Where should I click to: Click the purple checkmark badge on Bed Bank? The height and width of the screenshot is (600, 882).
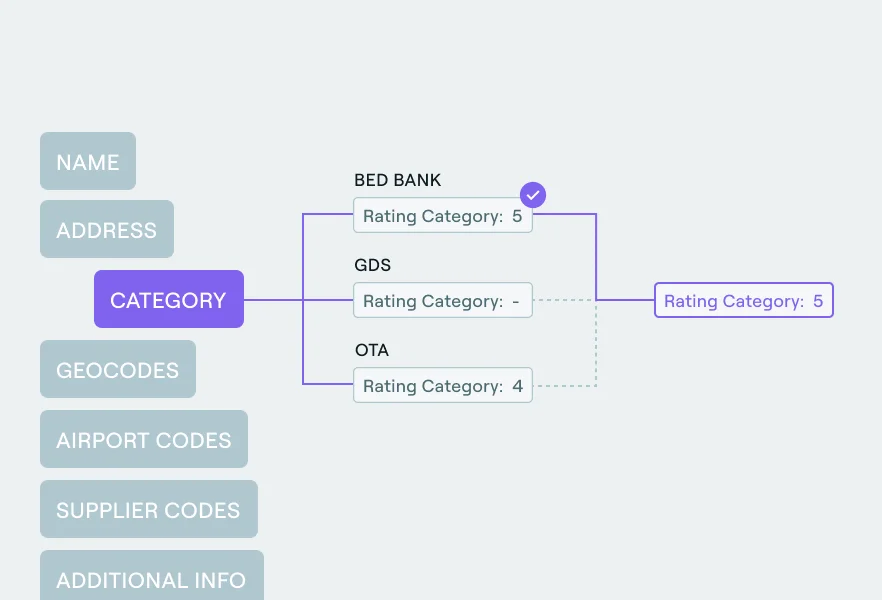pos(534,195)
